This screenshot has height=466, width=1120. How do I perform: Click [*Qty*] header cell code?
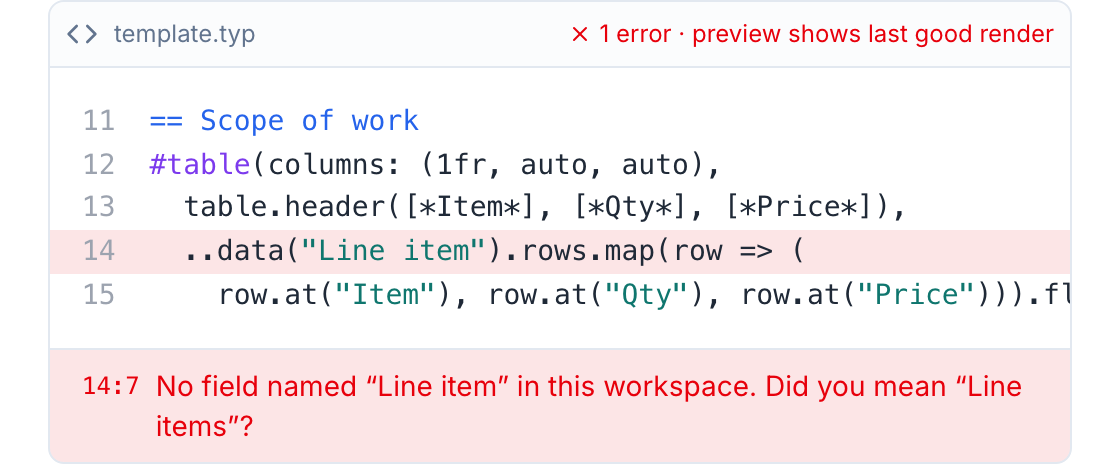633,208
